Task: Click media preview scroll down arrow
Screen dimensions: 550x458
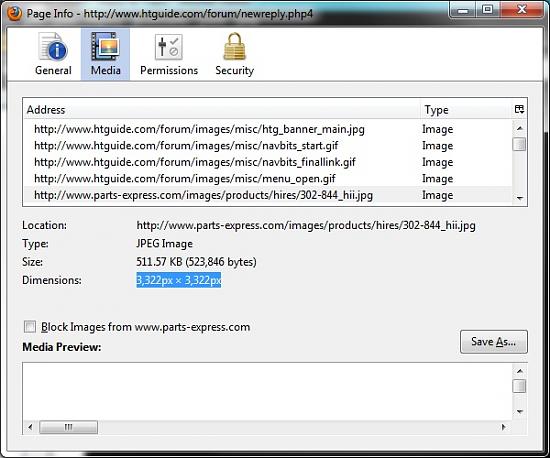Action: click(x=519, y=412)
